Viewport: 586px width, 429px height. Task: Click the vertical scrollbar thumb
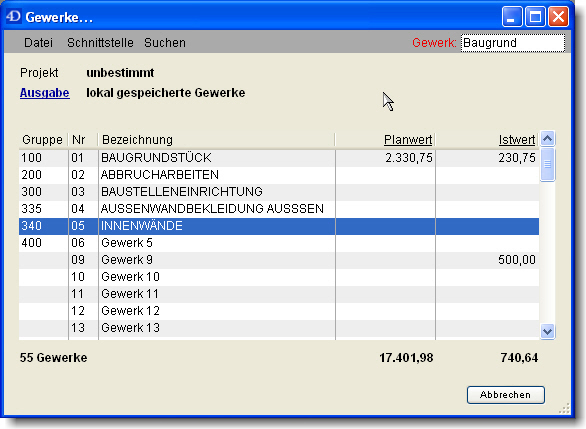point(548,164)
